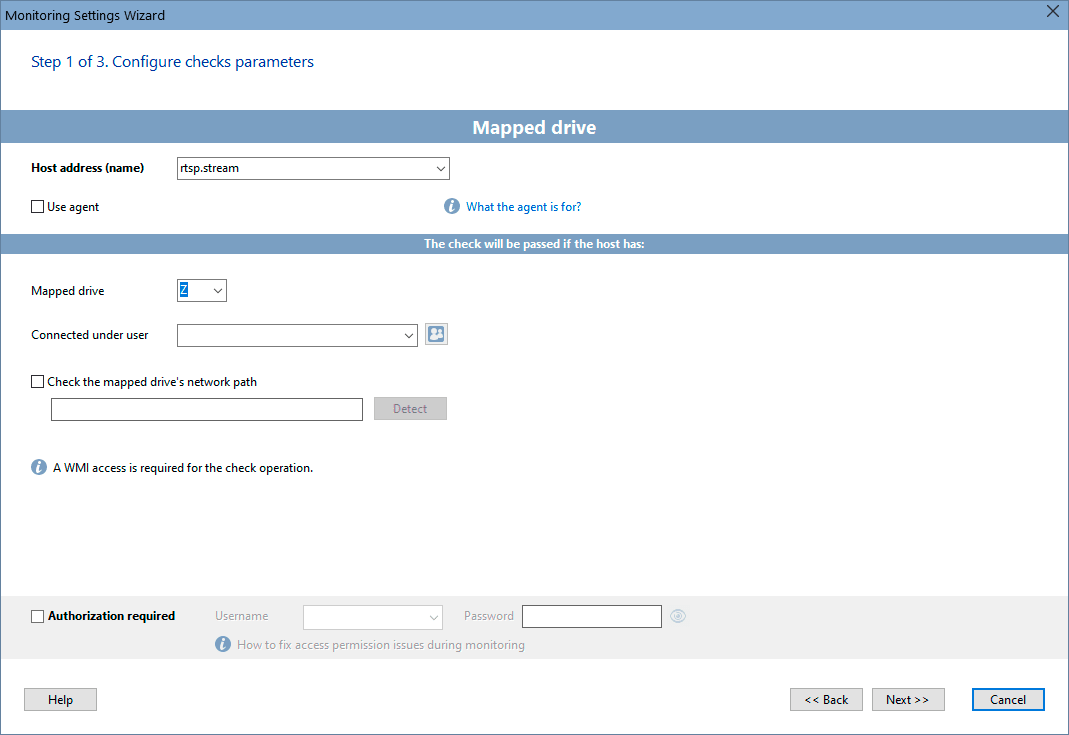Image resolution: width=1069 pixels, height=735 pixels.
Task: Go to the Next wizard step
Action: pyautogui.click(x=908, y=700)
